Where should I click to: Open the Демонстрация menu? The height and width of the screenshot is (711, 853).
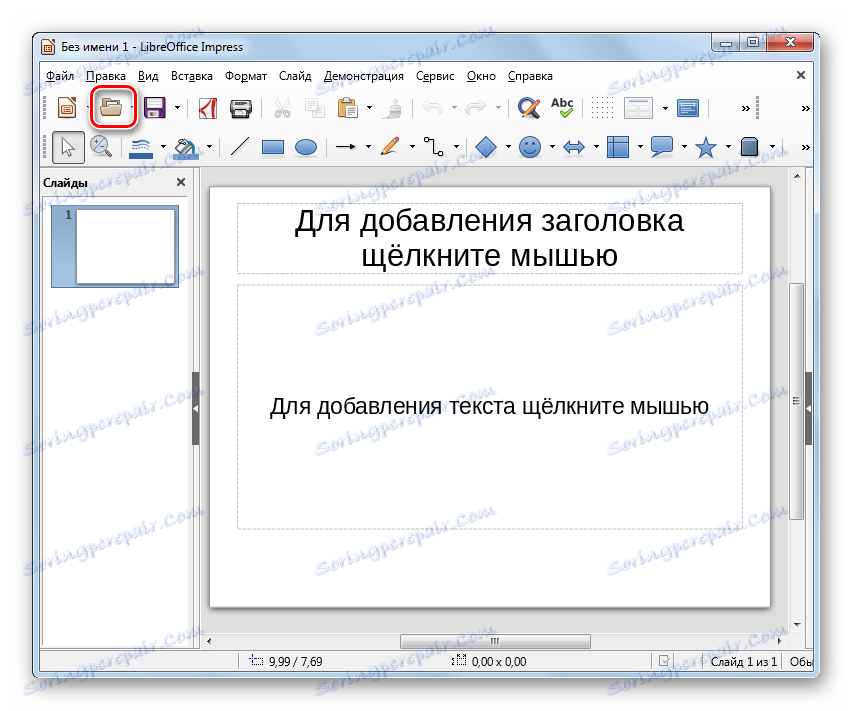[x=363, y=76]
